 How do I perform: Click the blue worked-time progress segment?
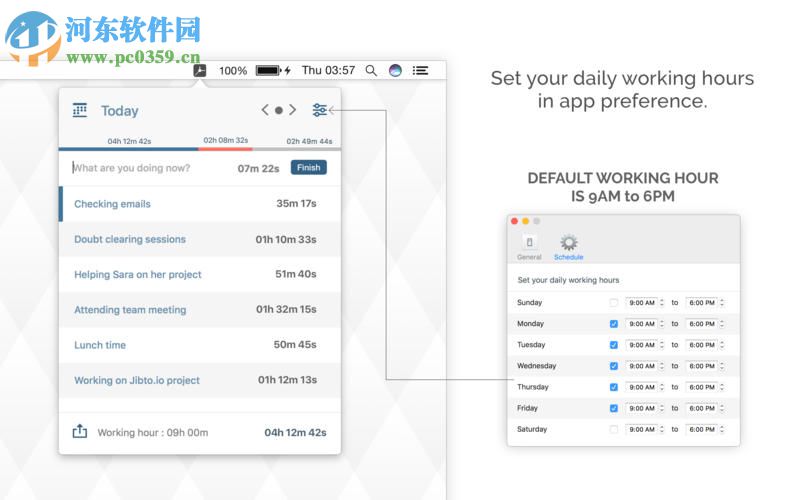pos(129,149)
